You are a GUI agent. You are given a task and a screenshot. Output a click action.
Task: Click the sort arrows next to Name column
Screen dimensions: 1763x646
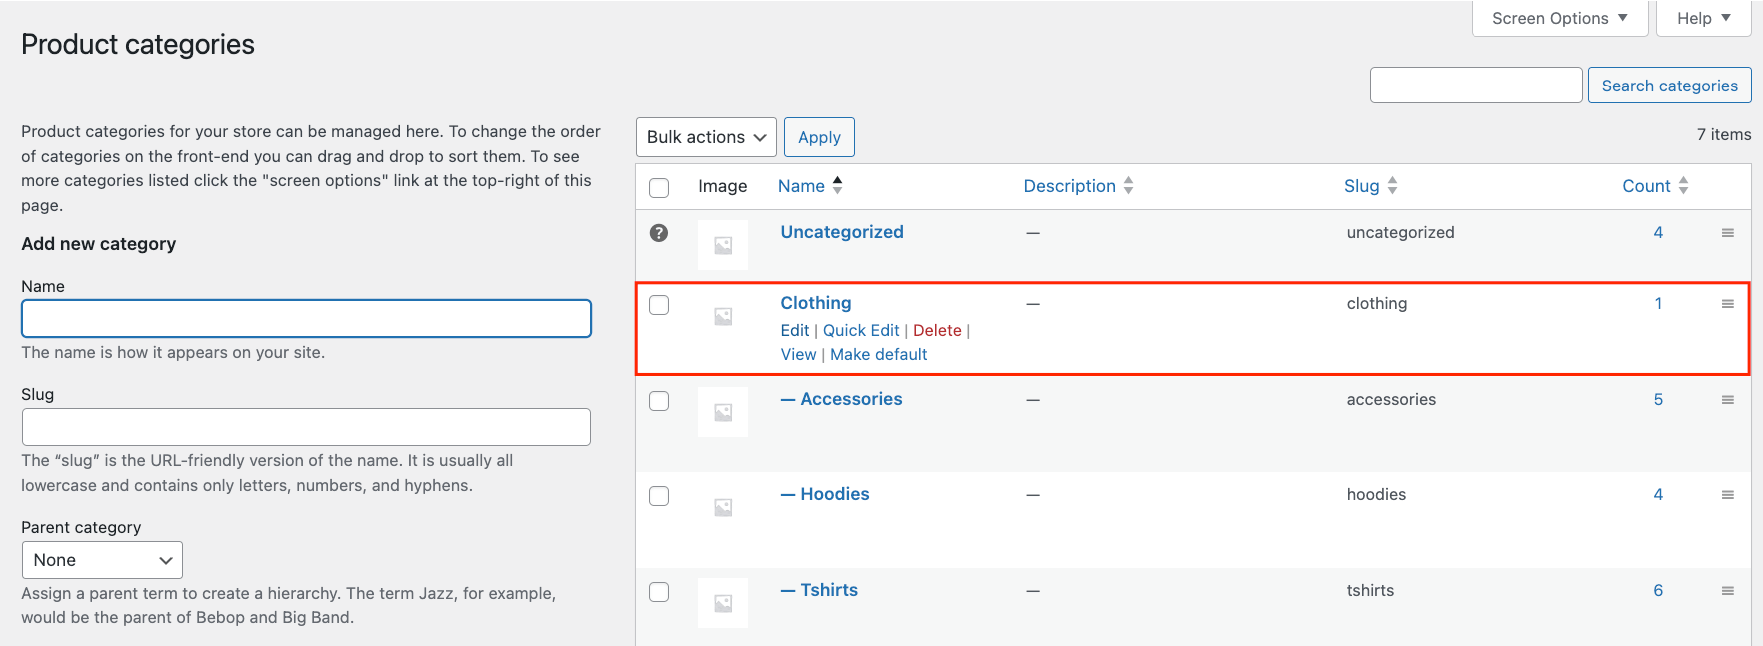tap(837, 185)
